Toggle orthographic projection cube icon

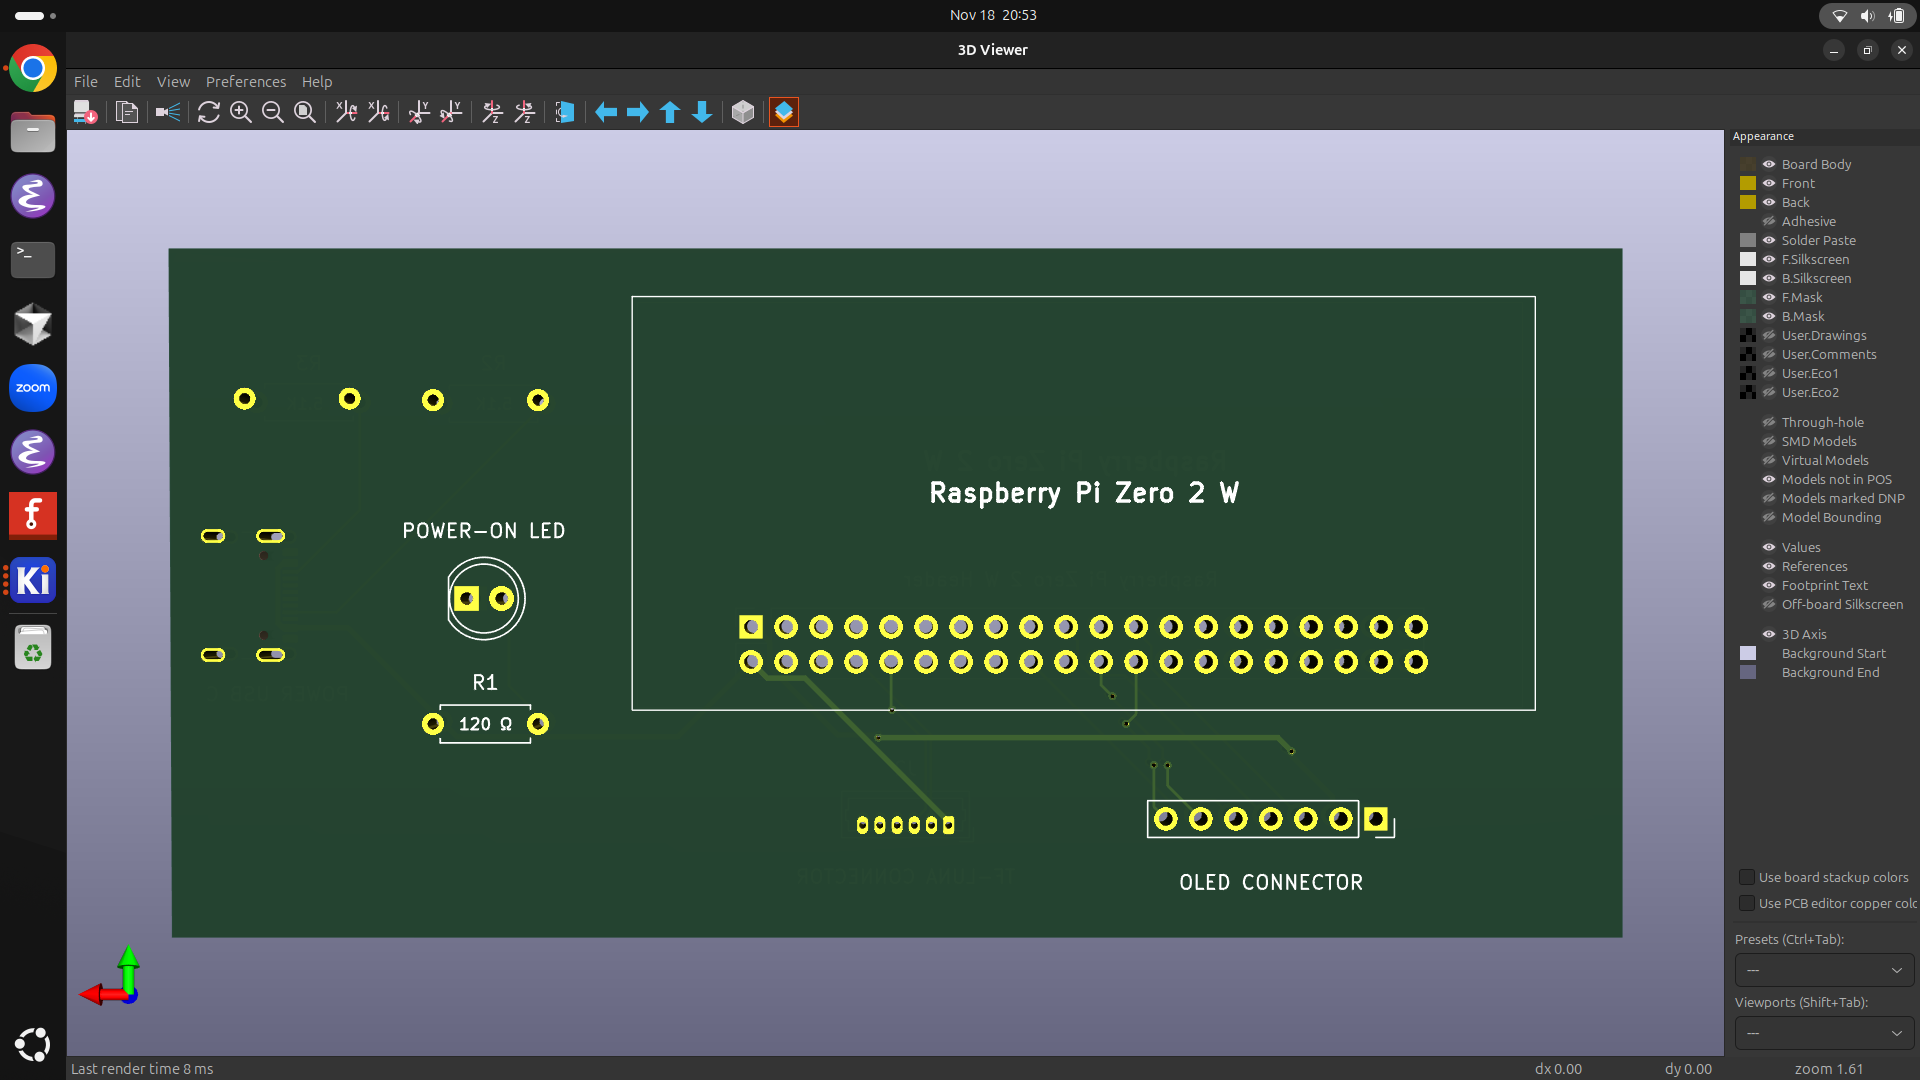click(742, 112)
